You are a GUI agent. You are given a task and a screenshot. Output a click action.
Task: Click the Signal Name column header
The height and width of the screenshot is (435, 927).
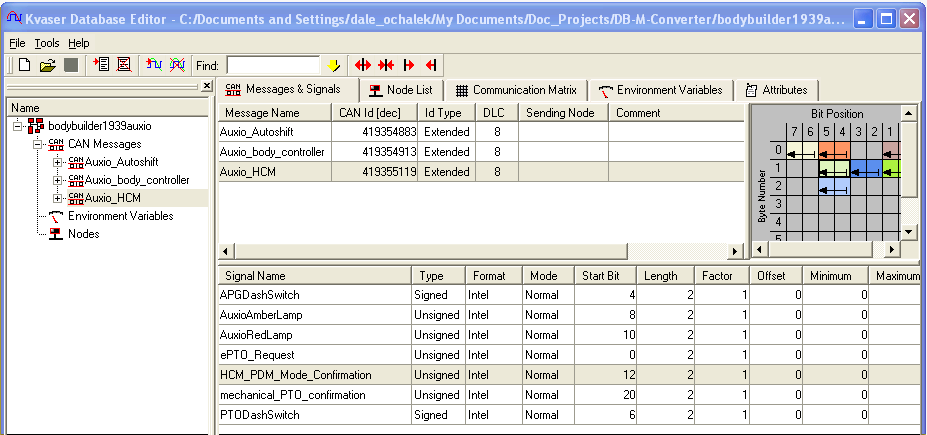[315, 276]
